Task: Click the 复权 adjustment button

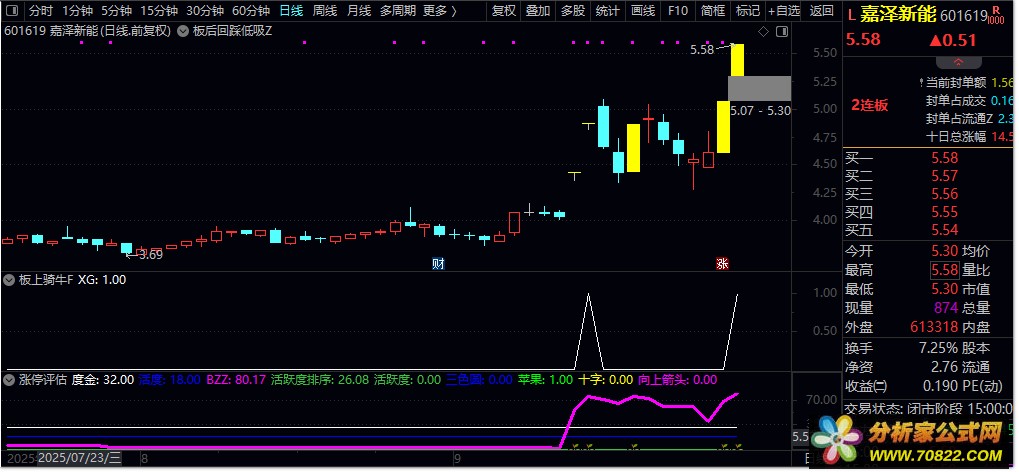Action: (504, 11)
